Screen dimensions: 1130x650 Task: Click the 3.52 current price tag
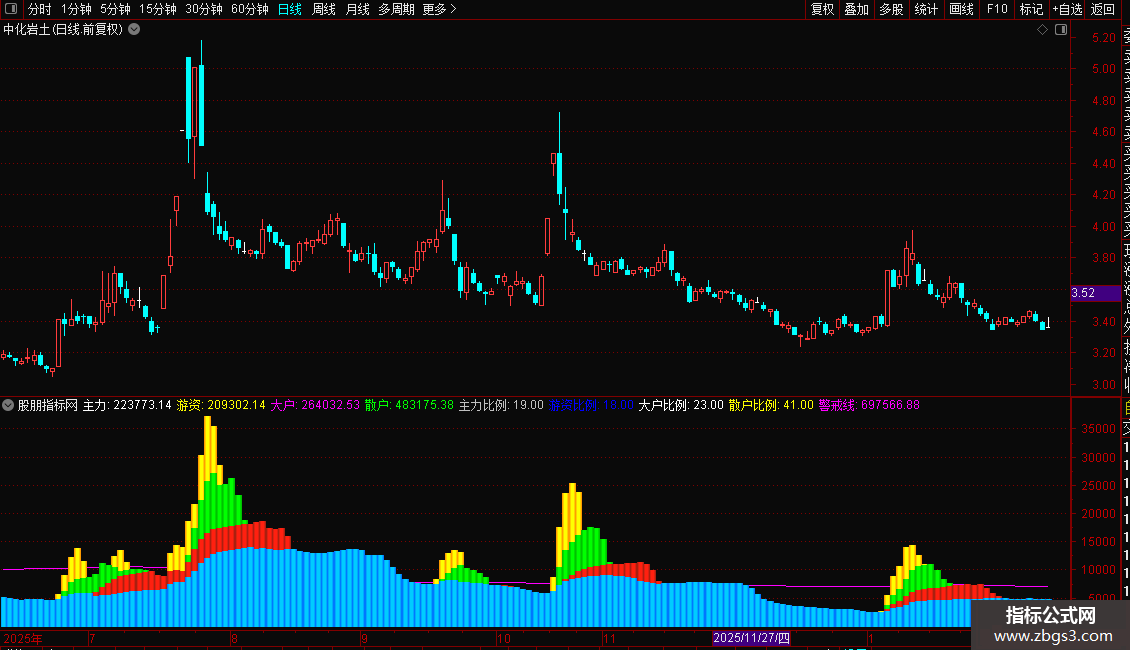tap(1095, 293)
